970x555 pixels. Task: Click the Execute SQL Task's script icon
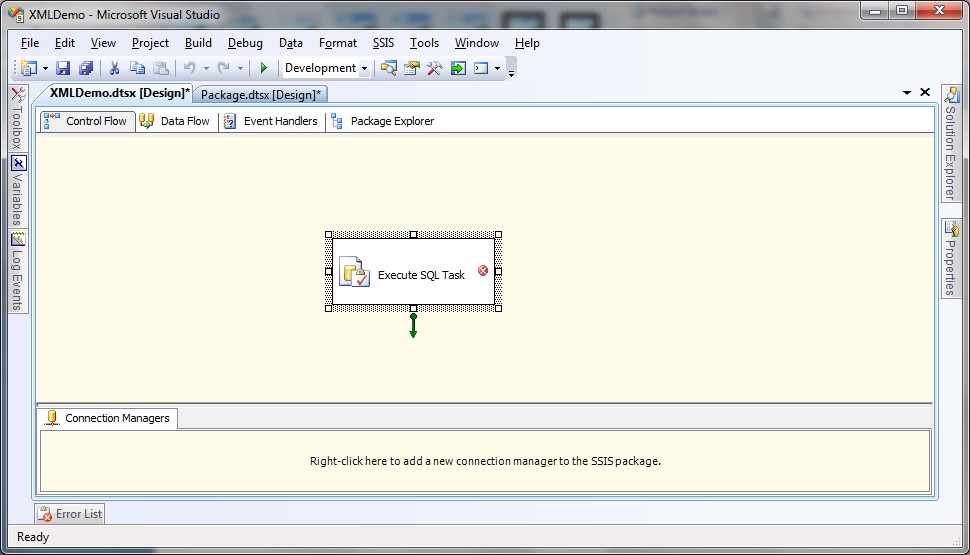tap(354, 272)
